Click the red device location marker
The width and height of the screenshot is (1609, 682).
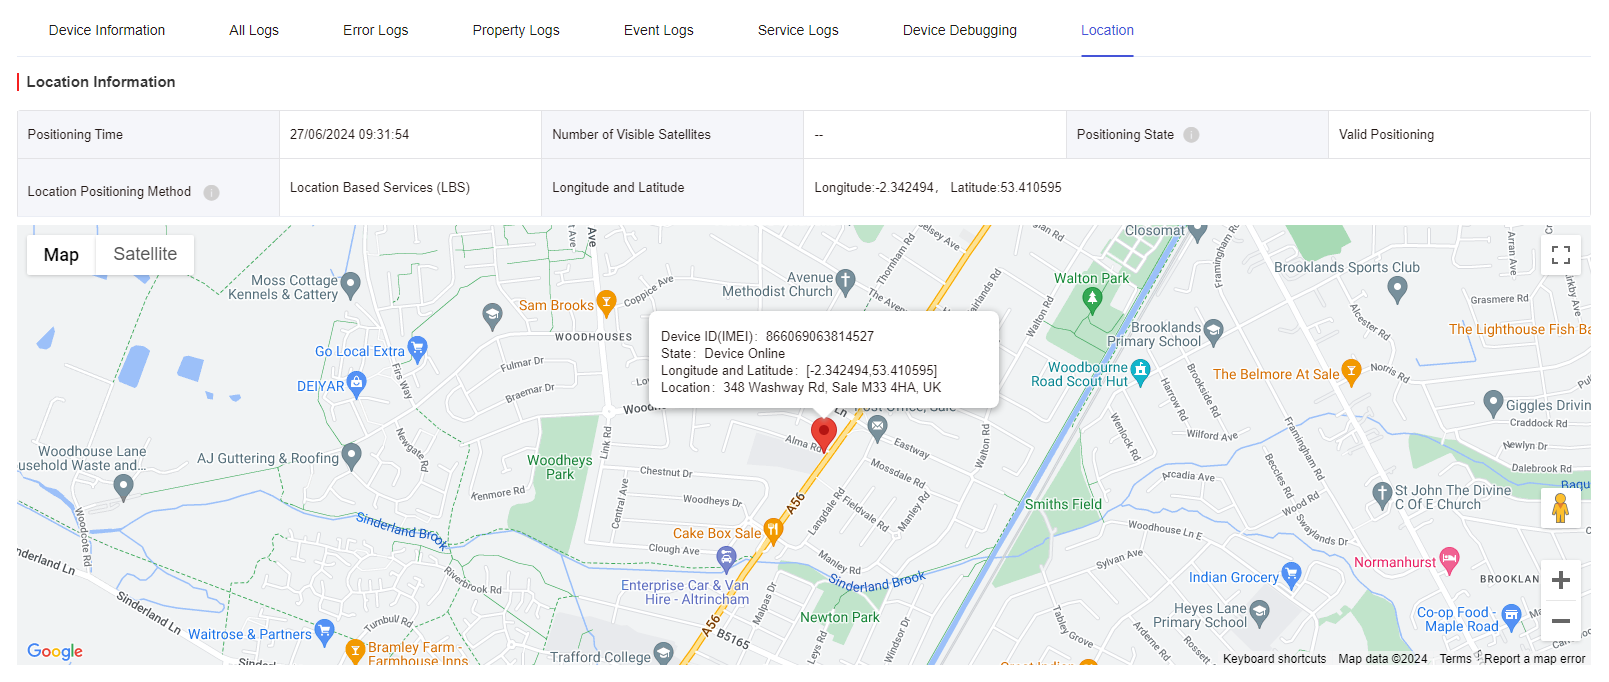(823, 434)
